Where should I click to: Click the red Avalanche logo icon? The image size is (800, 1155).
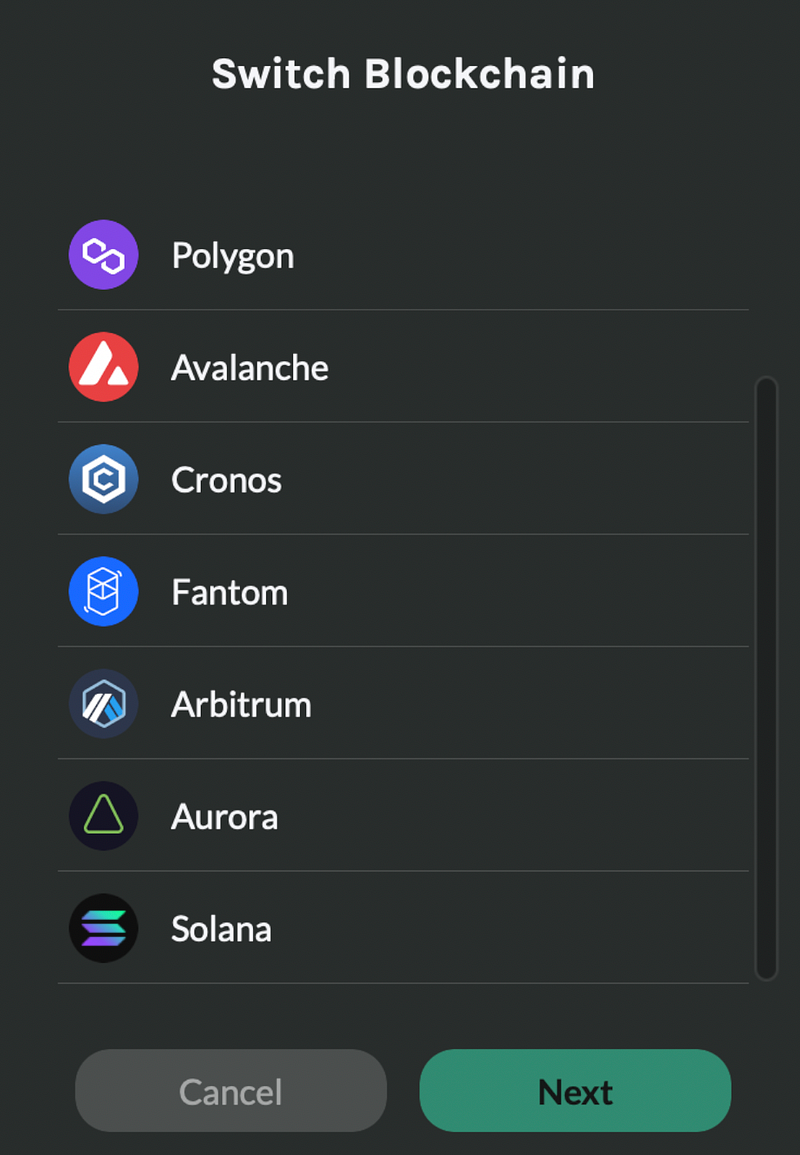pos(103,367)
